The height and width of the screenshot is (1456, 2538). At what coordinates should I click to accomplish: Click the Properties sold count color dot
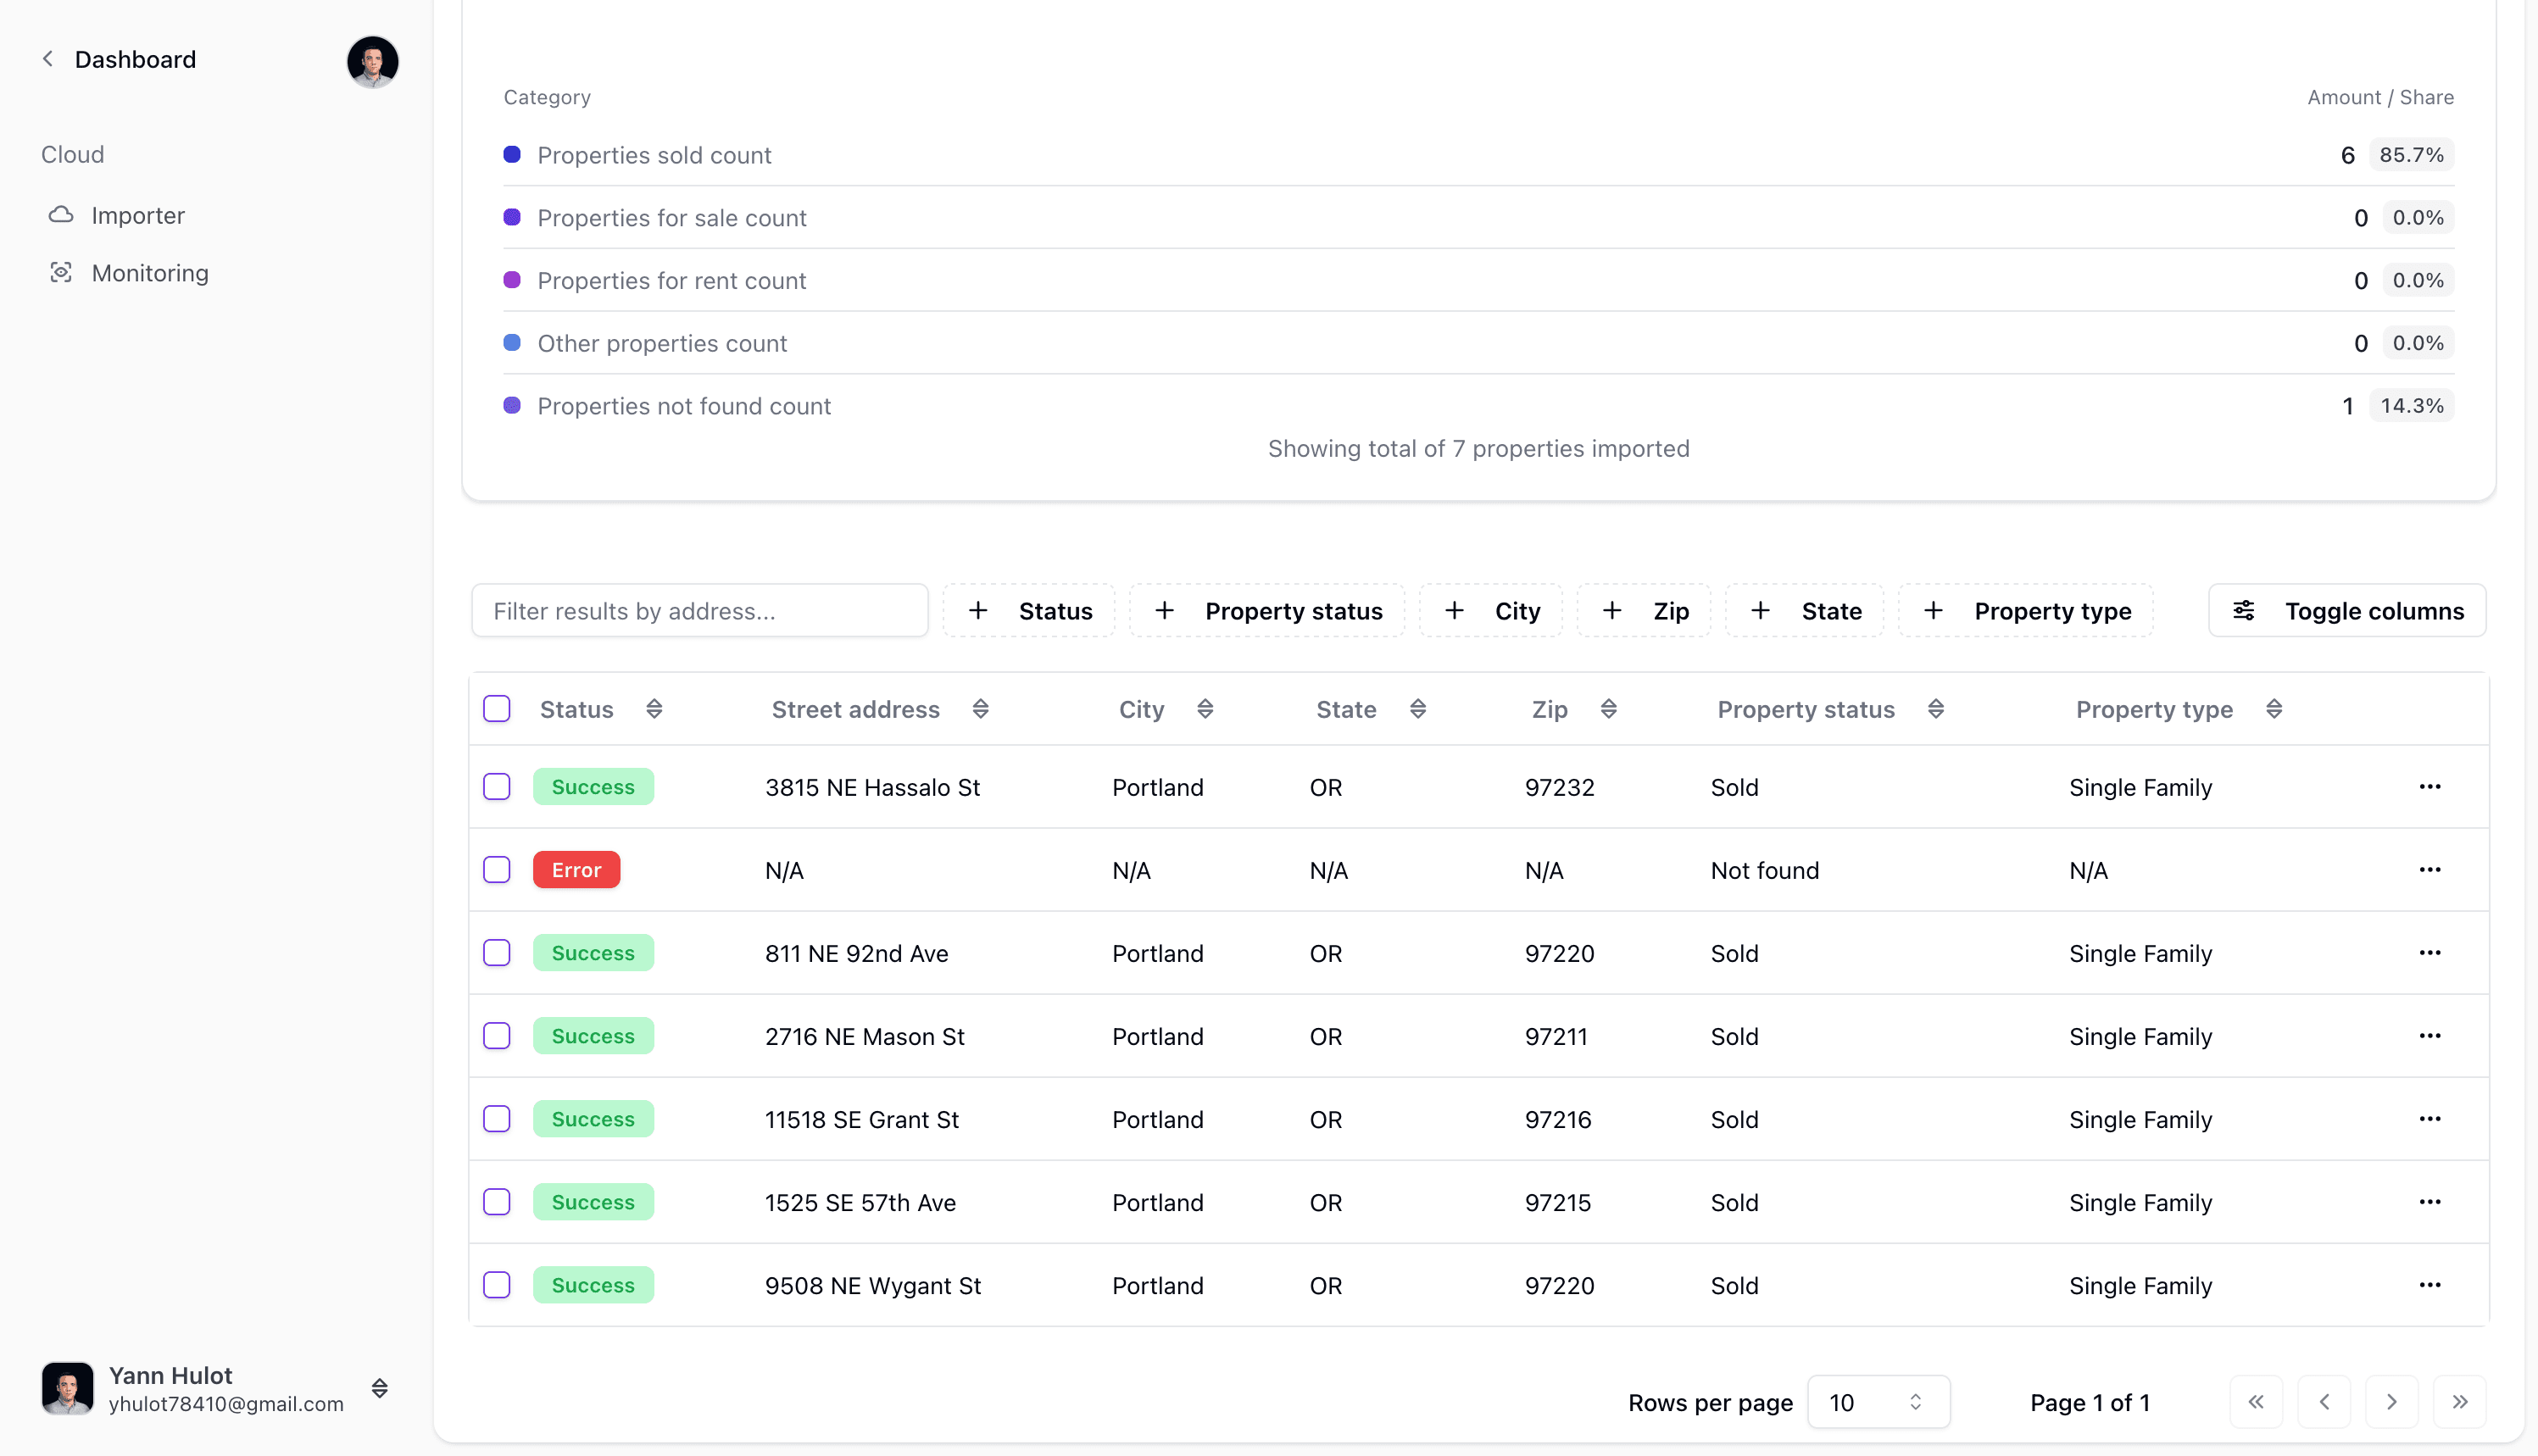pyautogui.click(x=512, y=154)
